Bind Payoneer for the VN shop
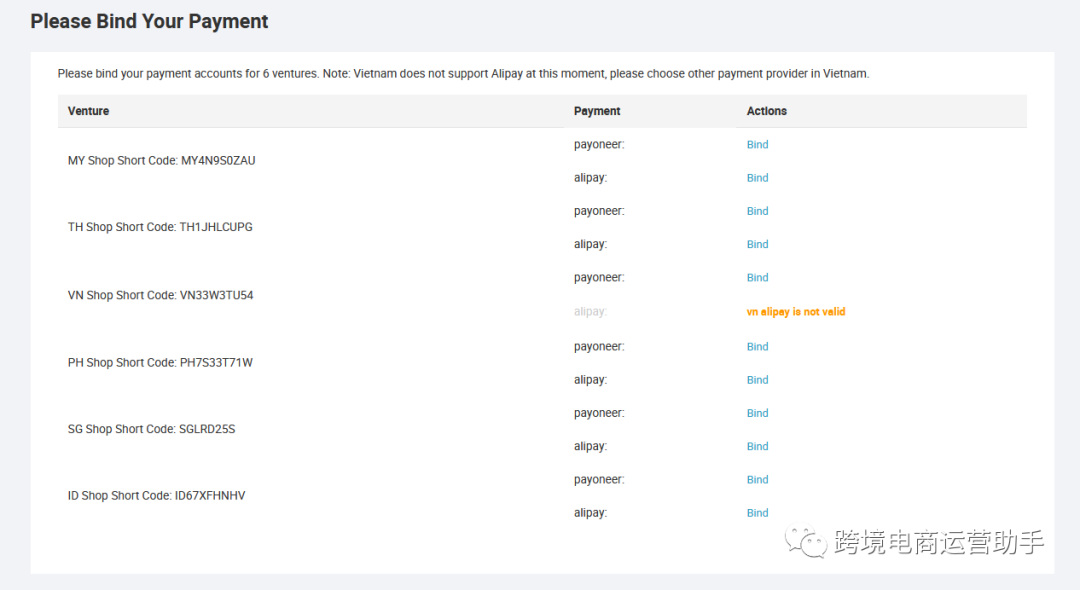The width and height of the screenshot is (1080, 590). click(757, 278)
